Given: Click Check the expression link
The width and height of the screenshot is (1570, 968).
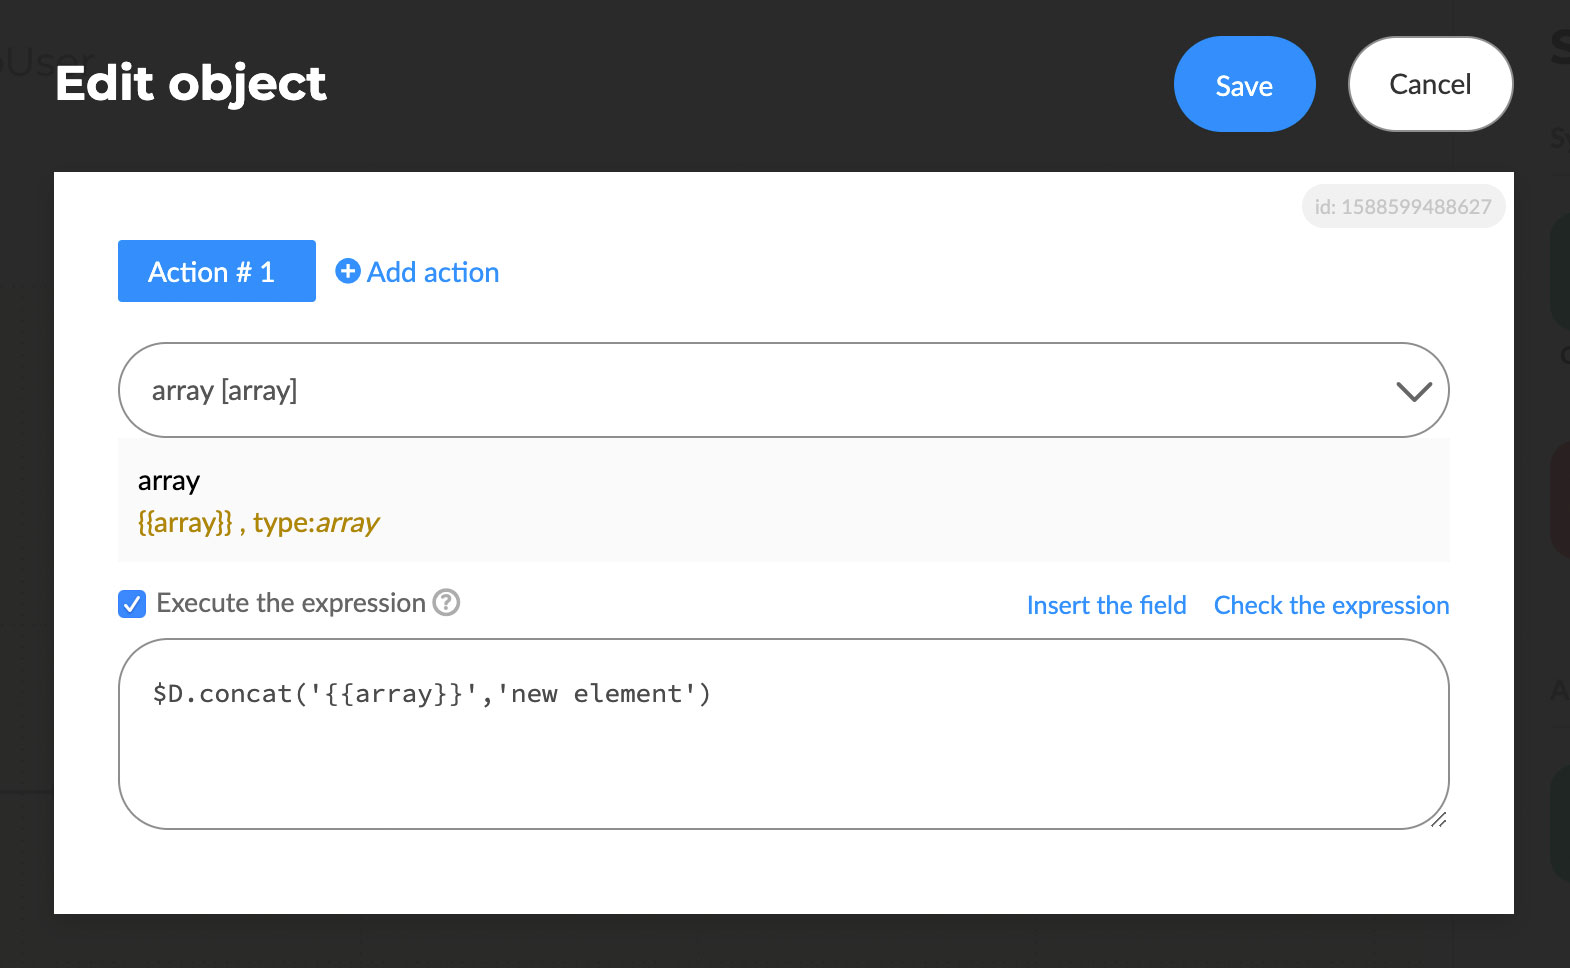Looking at the screenshot, I should [1330, 605].
